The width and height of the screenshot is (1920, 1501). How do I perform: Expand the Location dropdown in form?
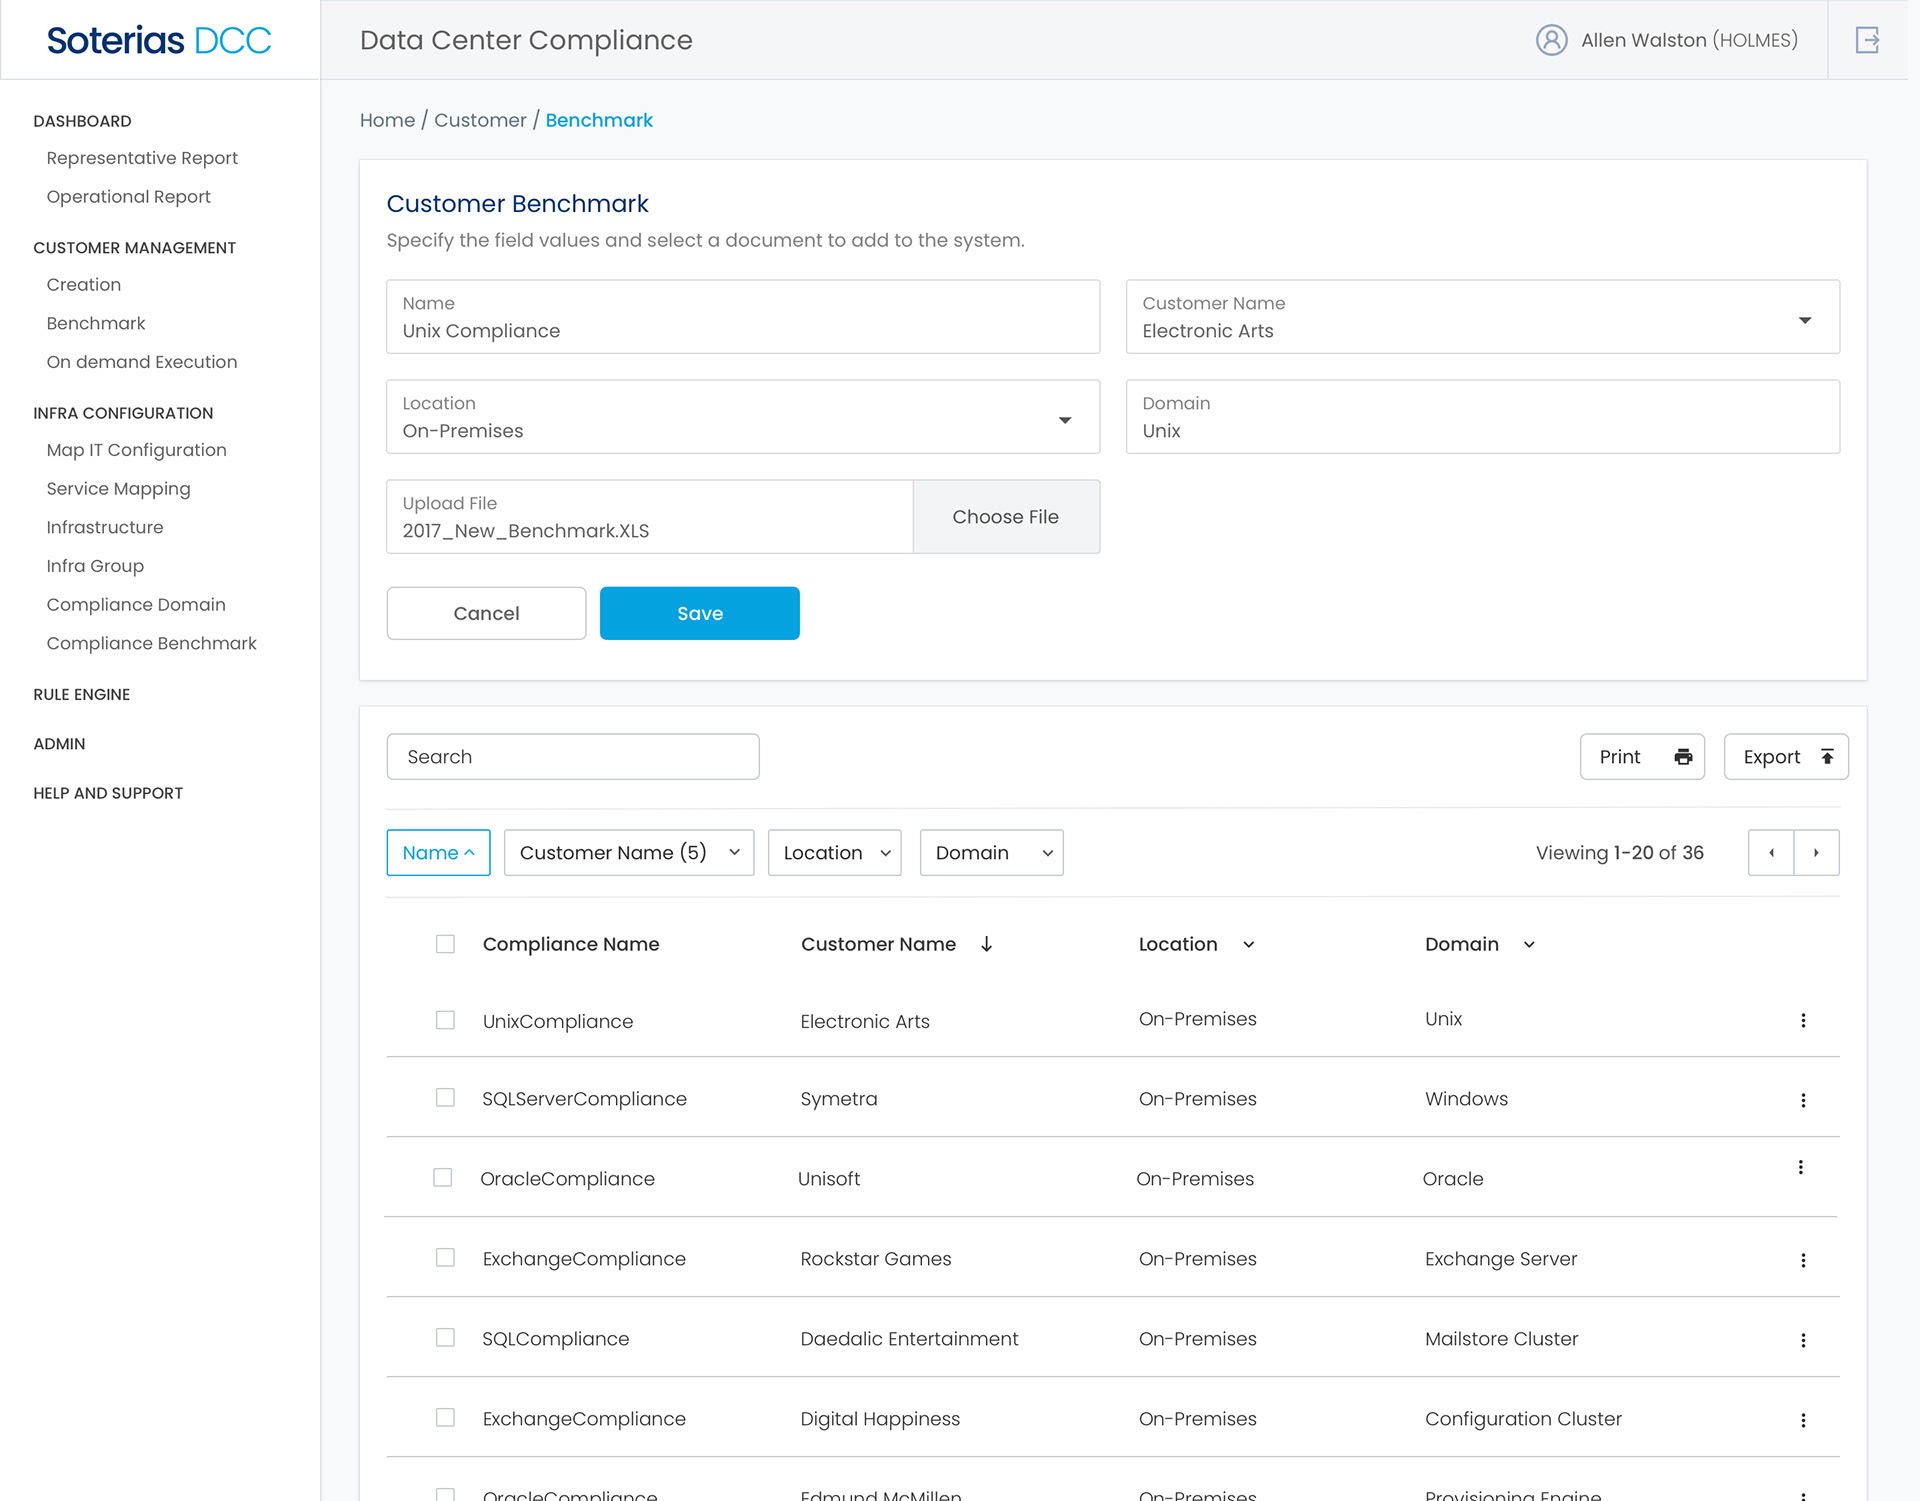point(1065,420)
